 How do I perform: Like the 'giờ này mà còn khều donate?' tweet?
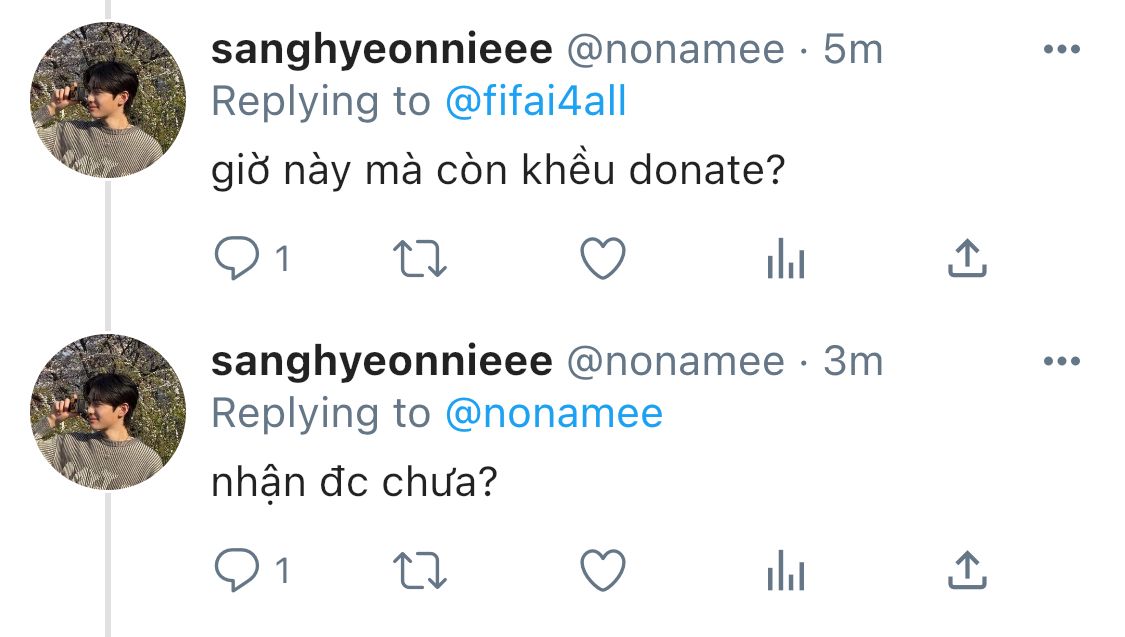coord(603,258)
